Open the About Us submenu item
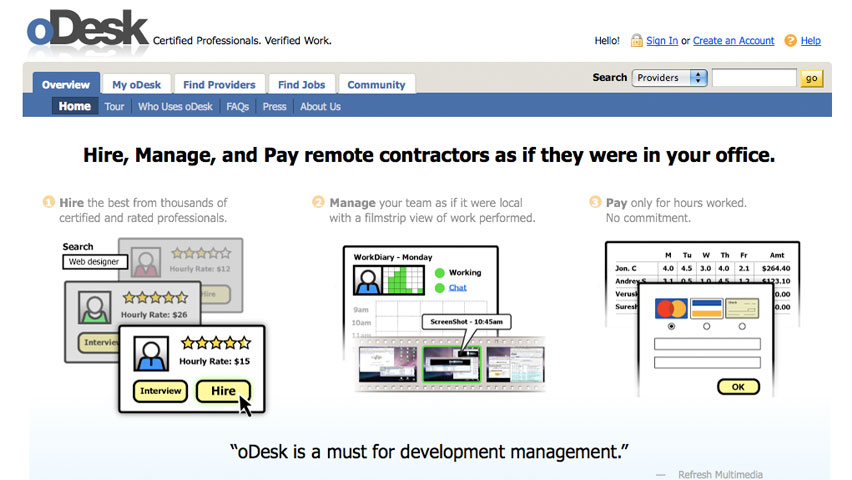Screen dimensions: 852x480 coord(320,107)
